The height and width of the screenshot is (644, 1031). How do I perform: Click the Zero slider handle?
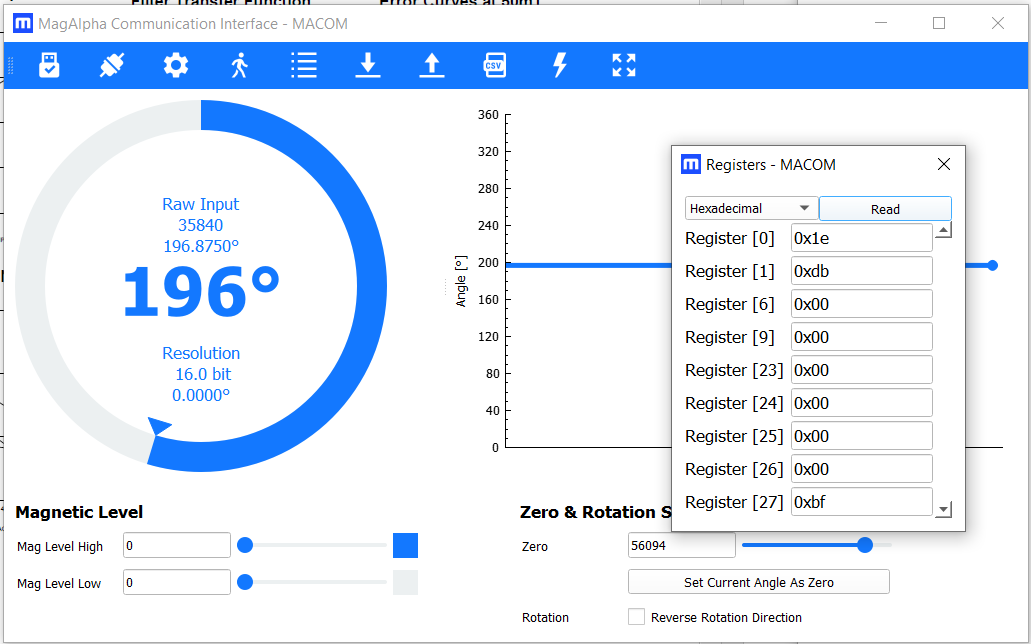(865, 545)
